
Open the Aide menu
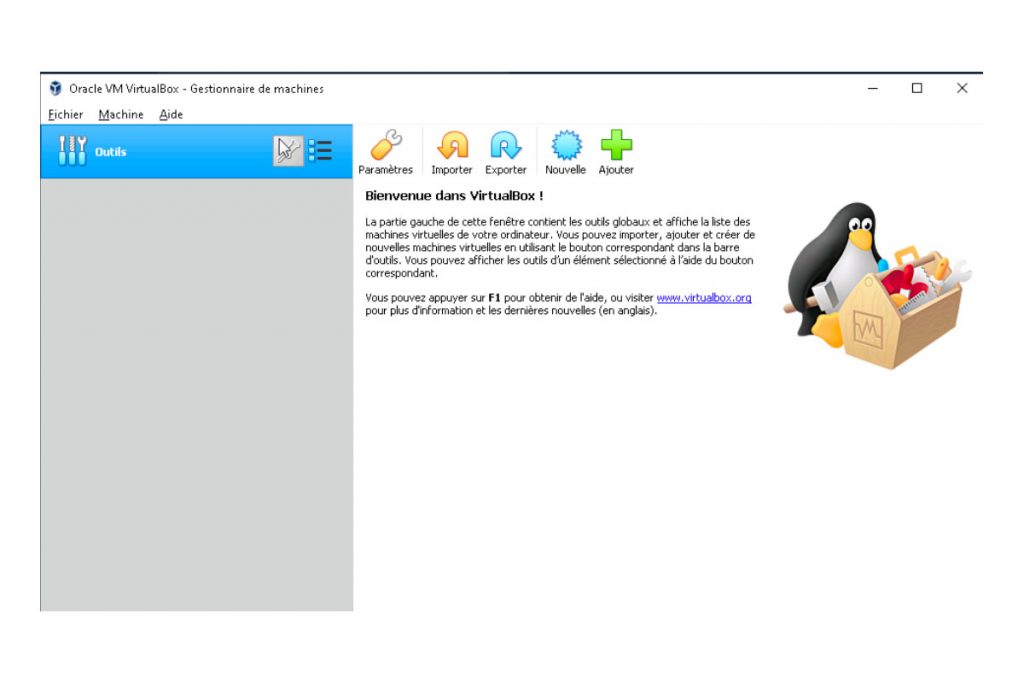[170, 114]
